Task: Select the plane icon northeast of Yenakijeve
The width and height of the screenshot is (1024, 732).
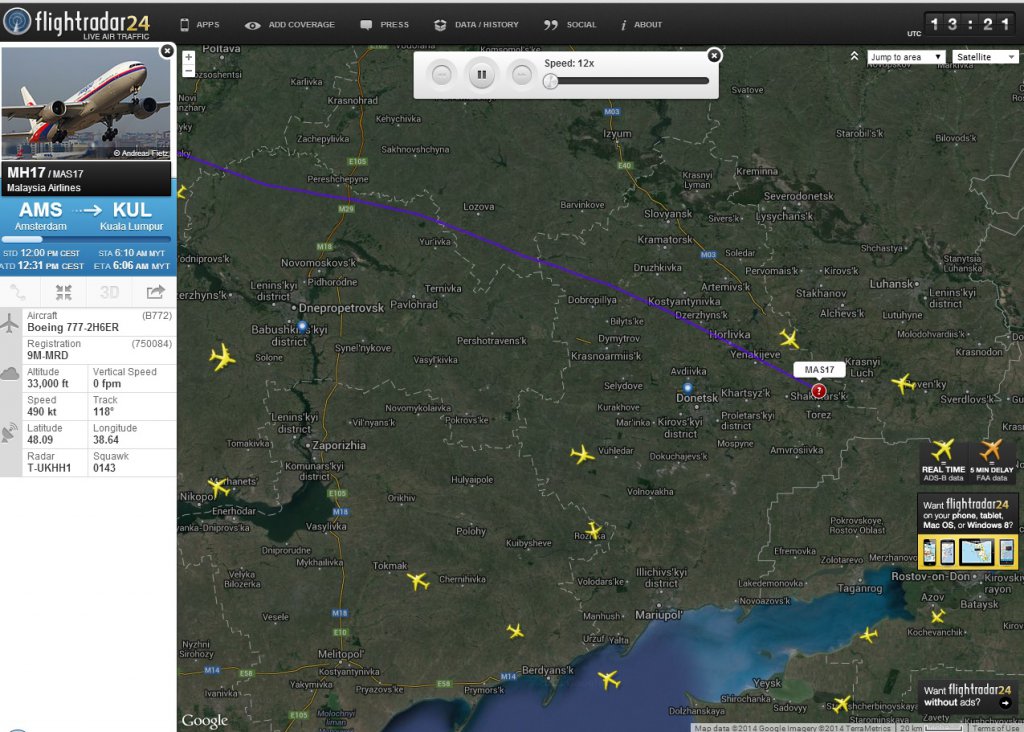Action: (x=790, y=338)
